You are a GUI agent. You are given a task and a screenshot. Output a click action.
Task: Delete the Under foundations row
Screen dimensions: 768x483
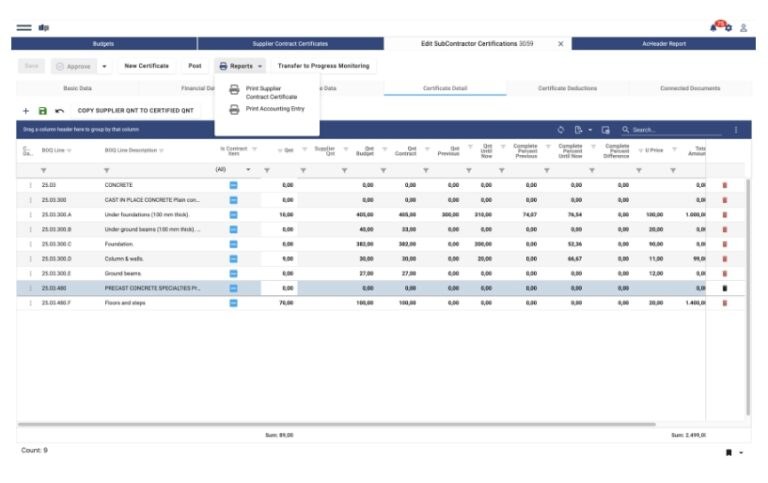(x=725, y=215)
